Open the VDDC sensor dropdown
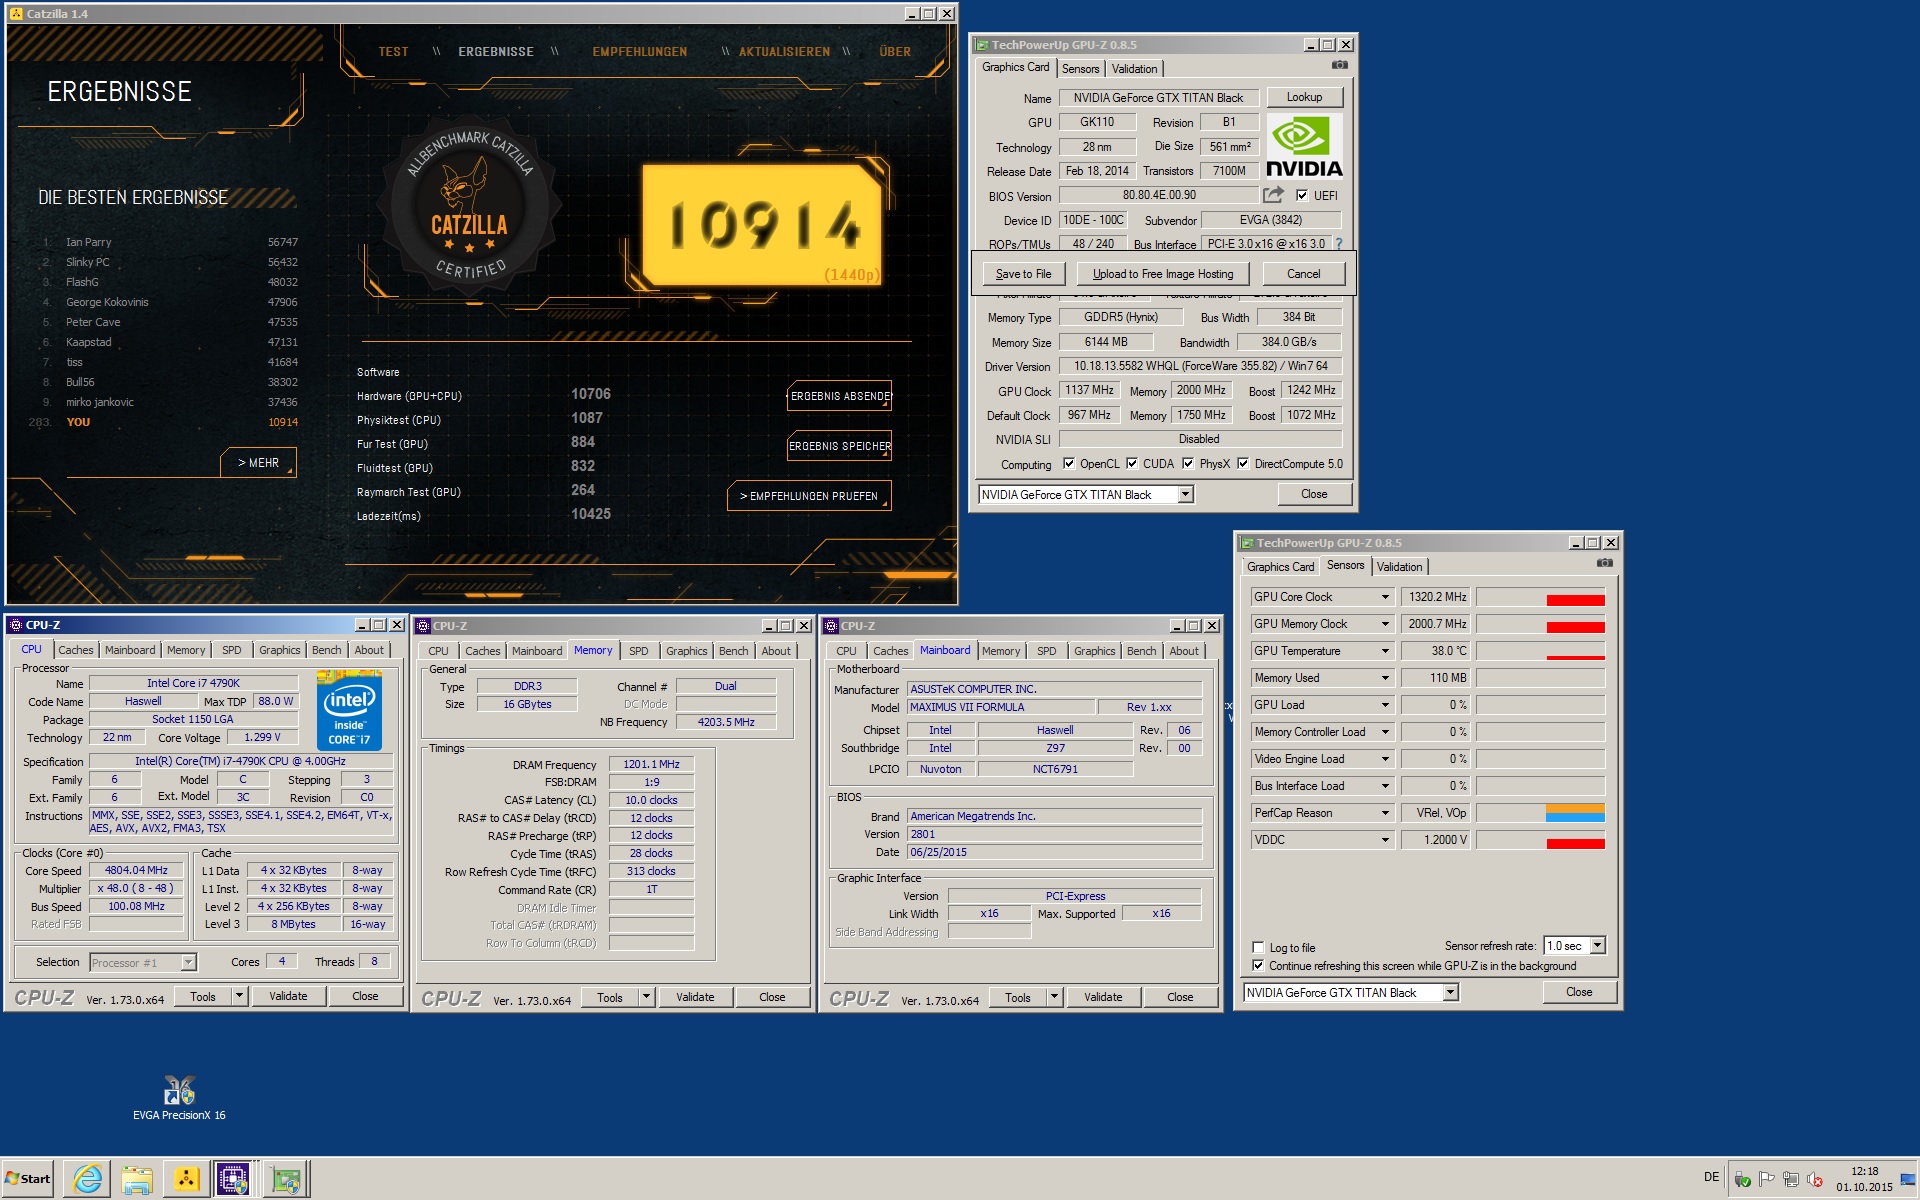Screen dimensions: 1920x1200 [x=1385, y=840]
